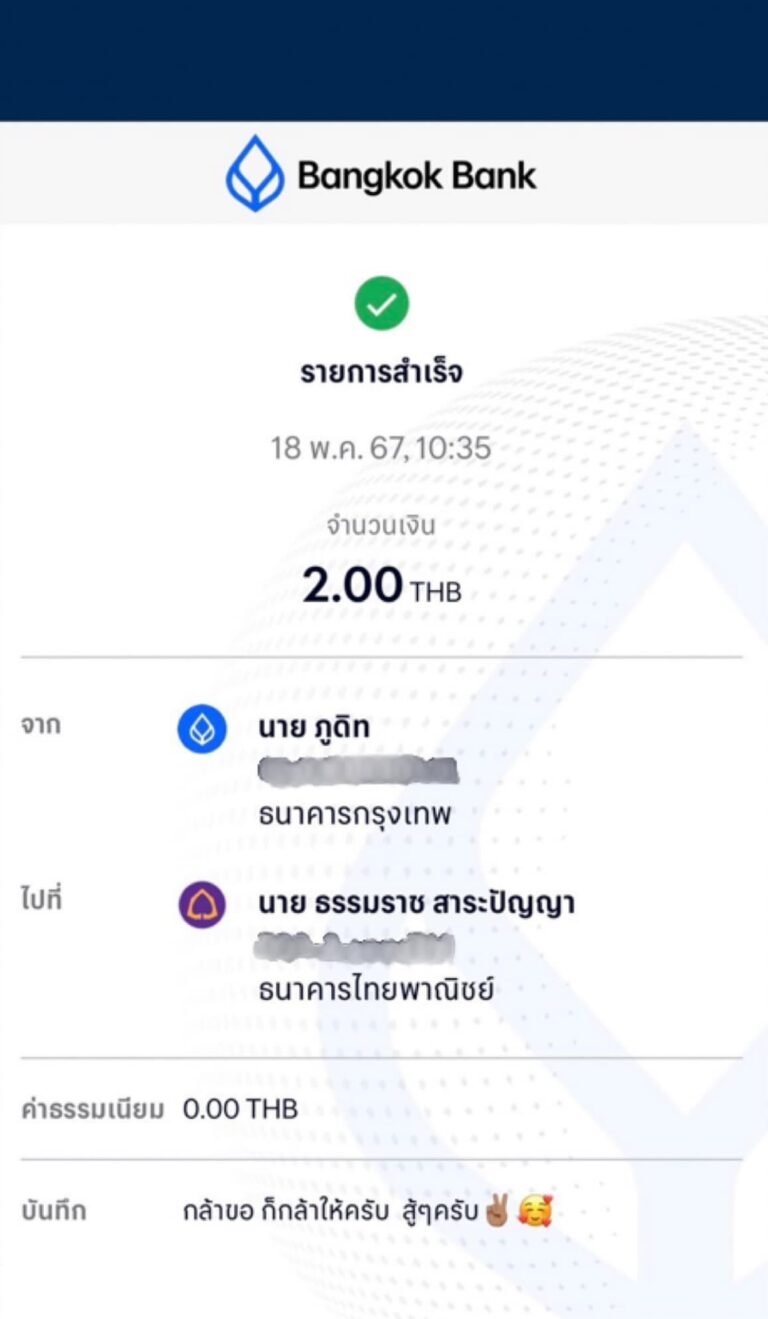
Task: Tap the smiling hearts emoji in memo
Action: 535,1211
